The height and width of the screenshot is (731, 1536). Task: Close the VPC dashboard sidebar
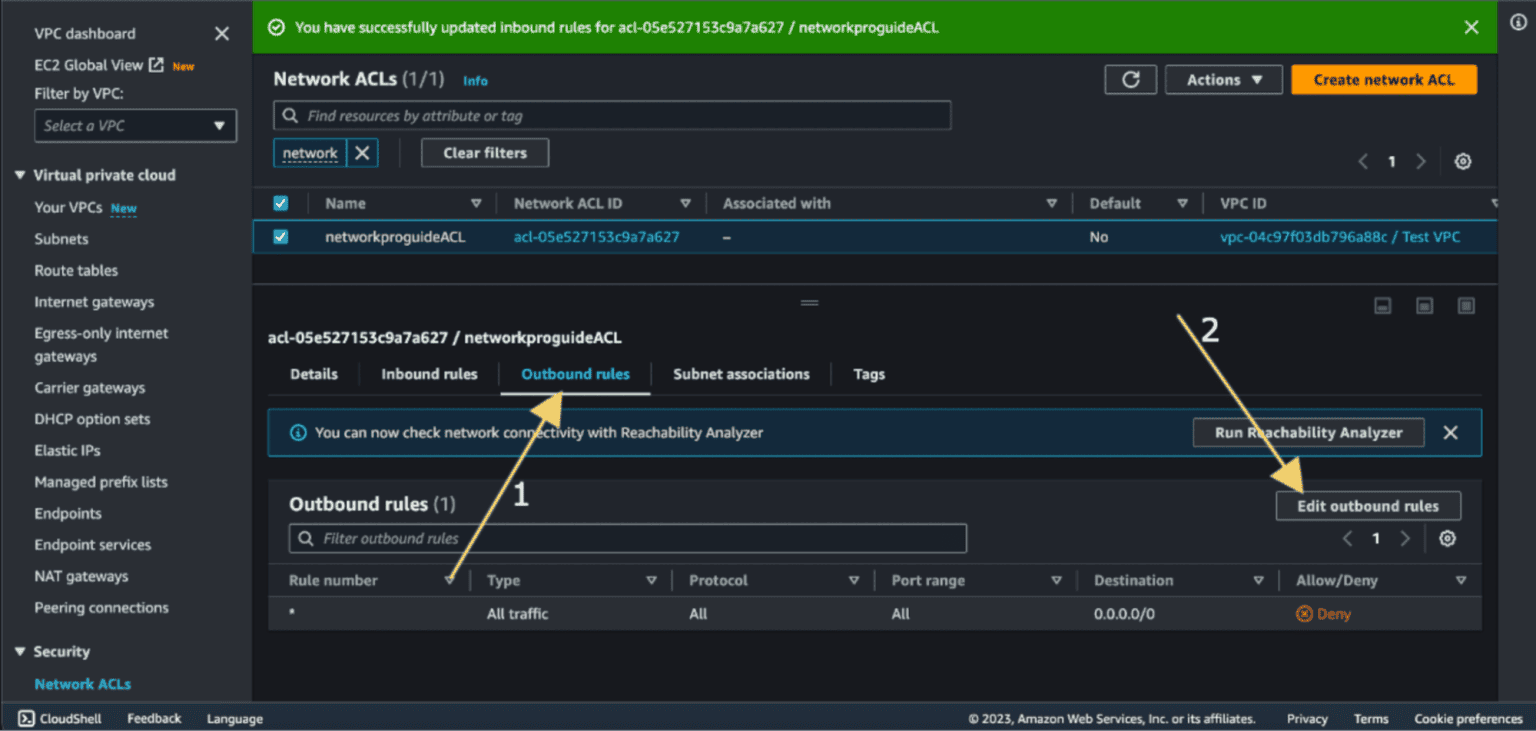[x=222, y=34]
